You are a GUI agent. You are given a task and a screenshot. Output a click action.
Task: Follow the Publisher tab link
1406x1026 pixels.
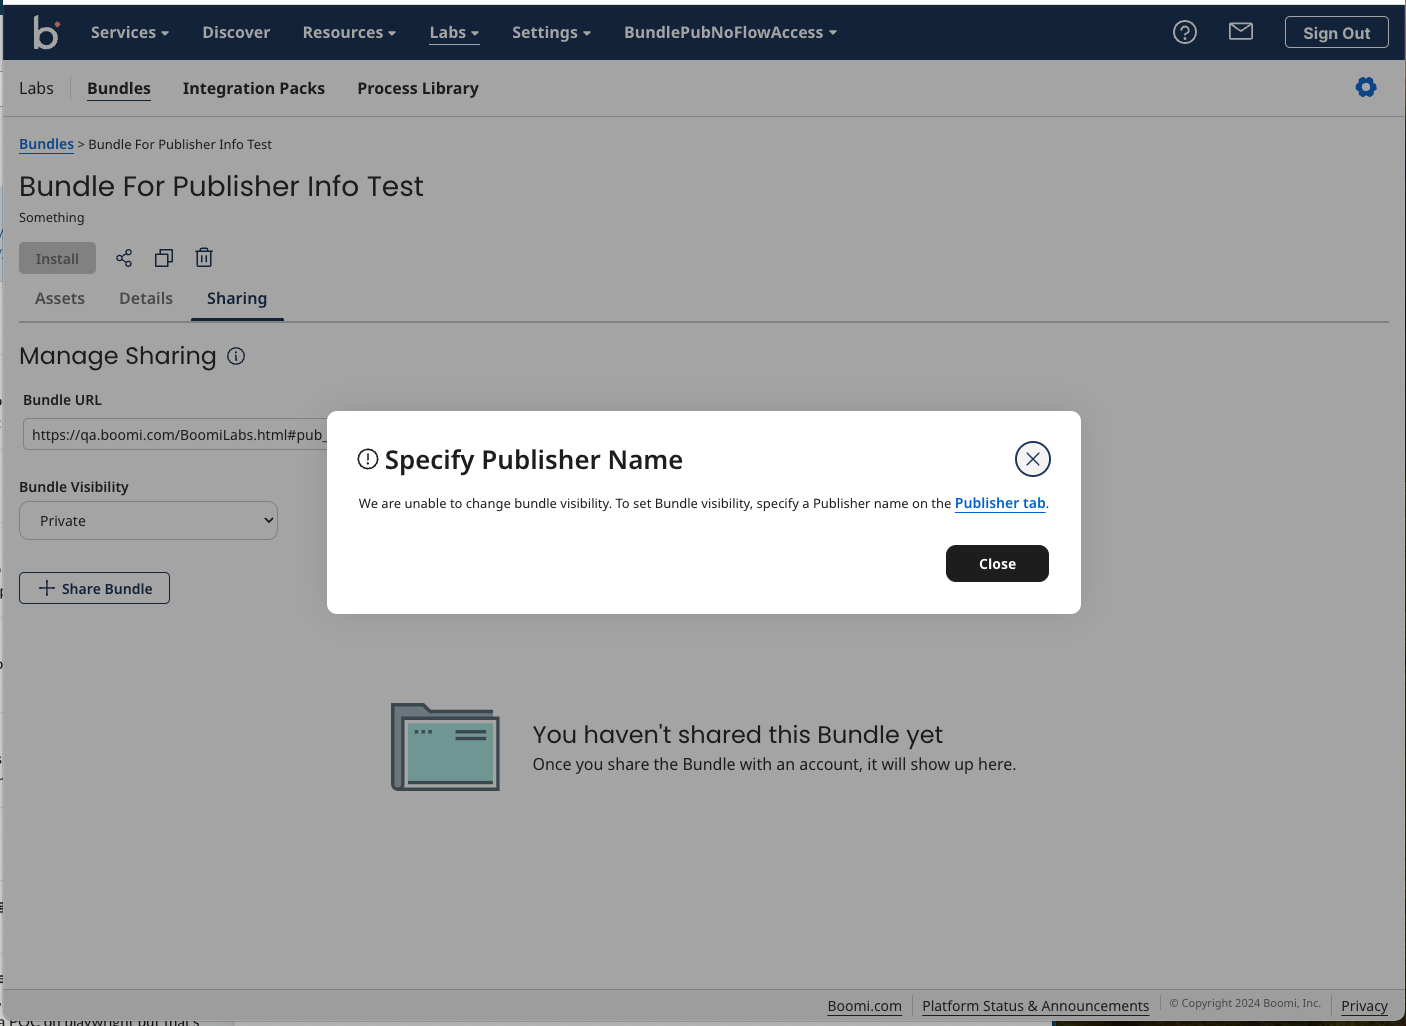coord(999,503)
